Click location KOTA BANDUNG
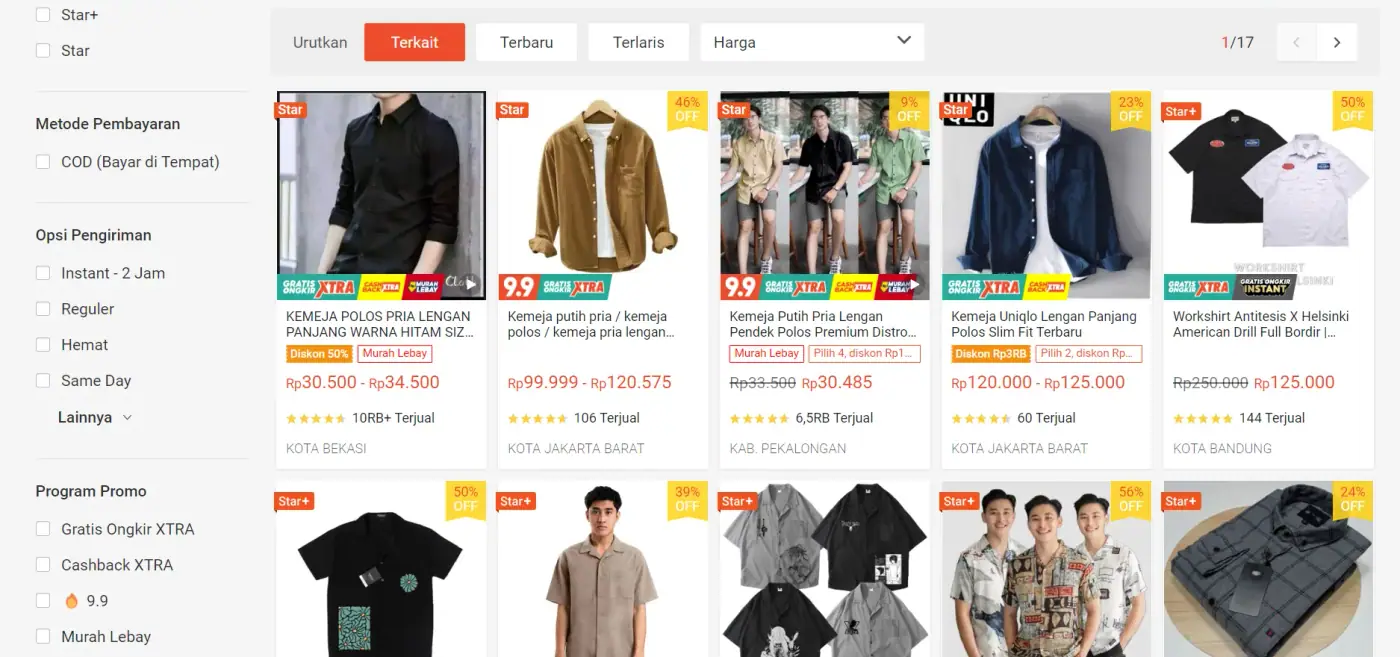The height and width of the screenshot is (657, 1400). click(1222, 448)
